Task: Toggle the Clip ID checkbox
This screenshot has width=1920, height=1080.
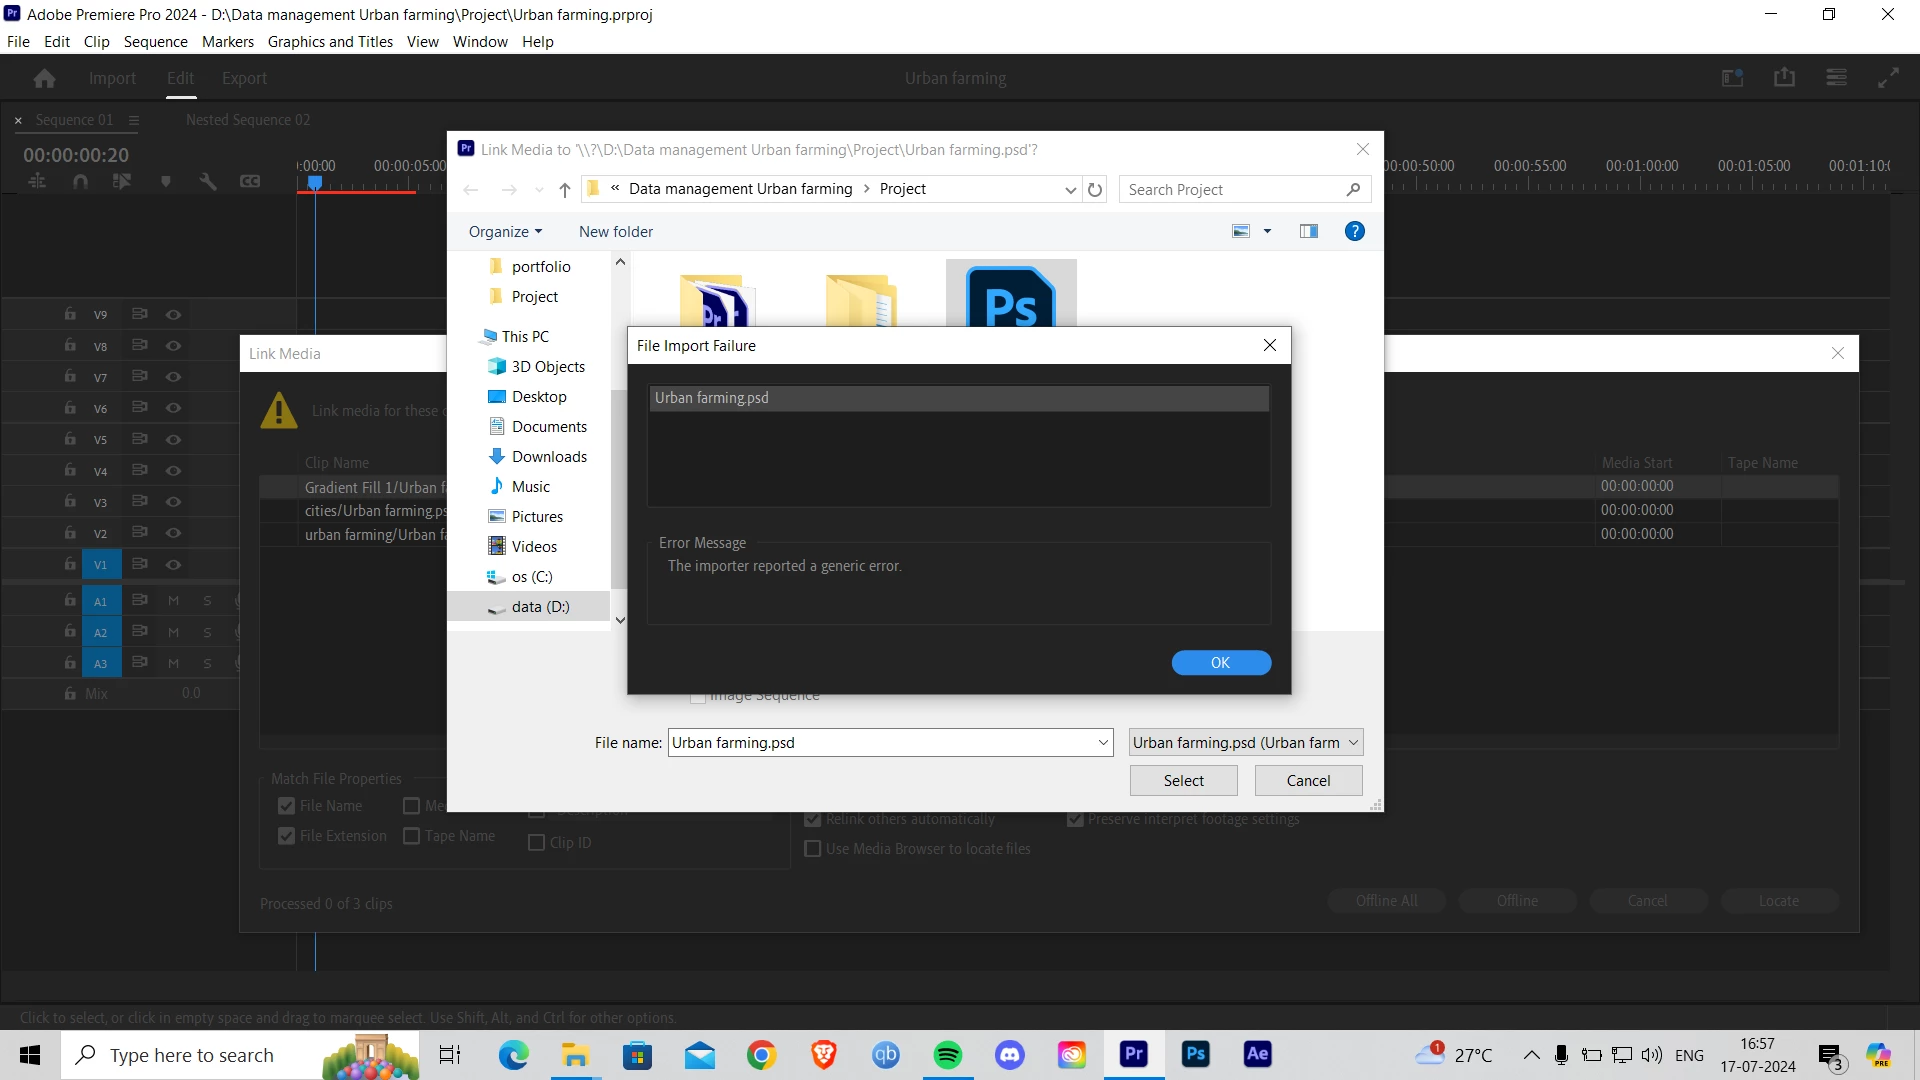Action: tap(537, 843)
